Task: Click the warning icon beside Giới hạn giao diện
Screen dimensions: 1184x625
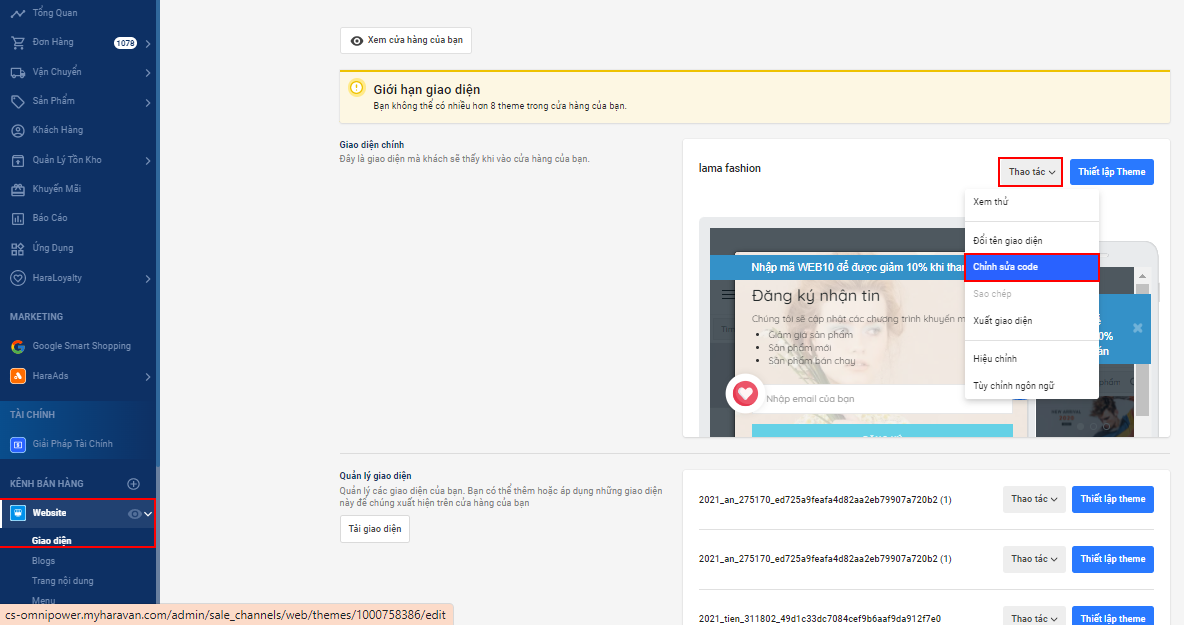Action: coord(356,88)
